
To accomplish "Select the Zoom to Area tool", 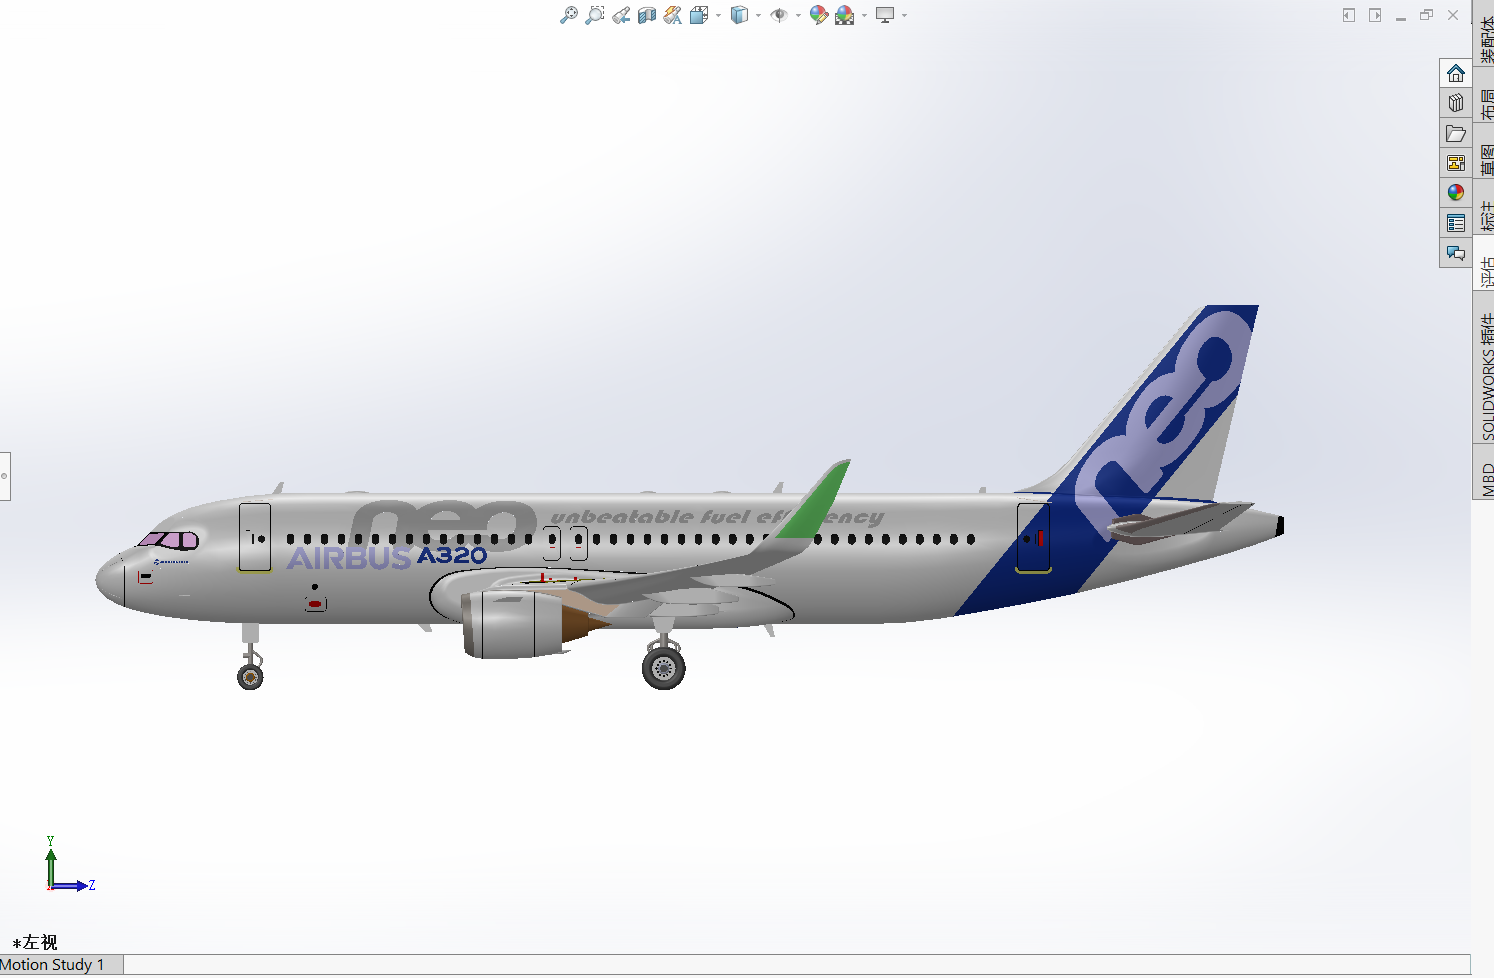I will [594, 15].
